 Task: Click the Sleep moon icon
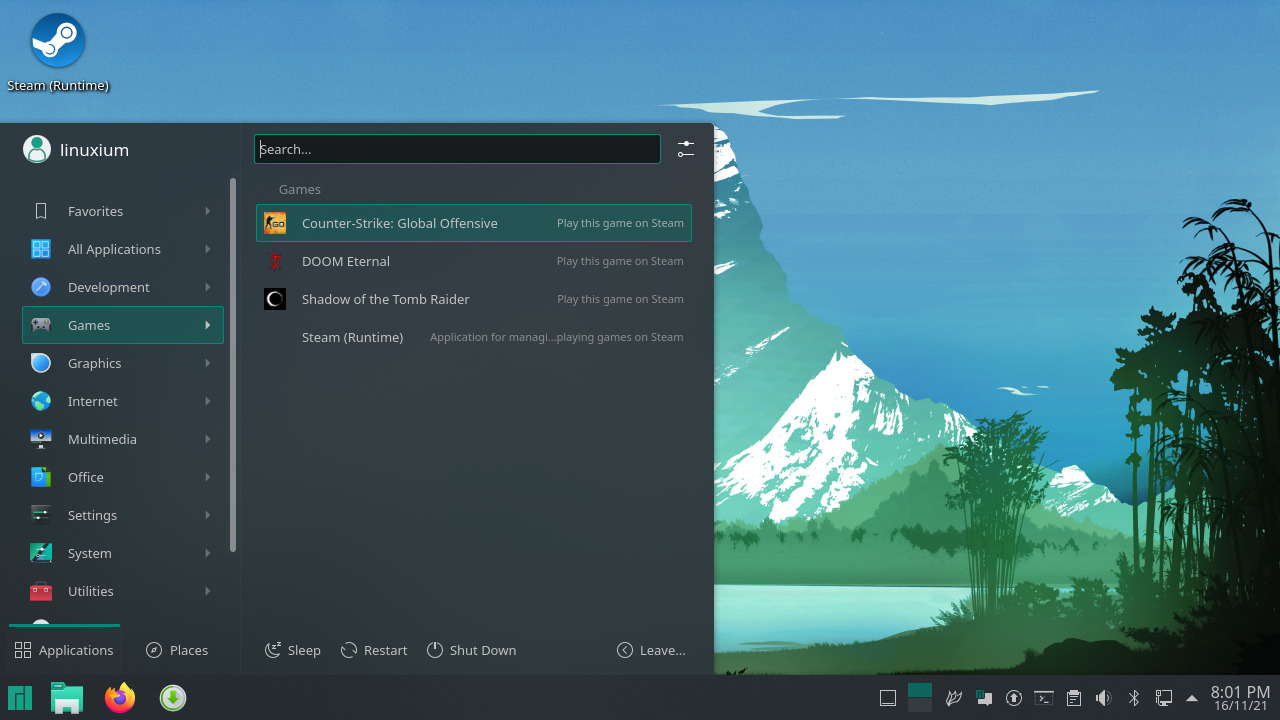tap(273, 650)
